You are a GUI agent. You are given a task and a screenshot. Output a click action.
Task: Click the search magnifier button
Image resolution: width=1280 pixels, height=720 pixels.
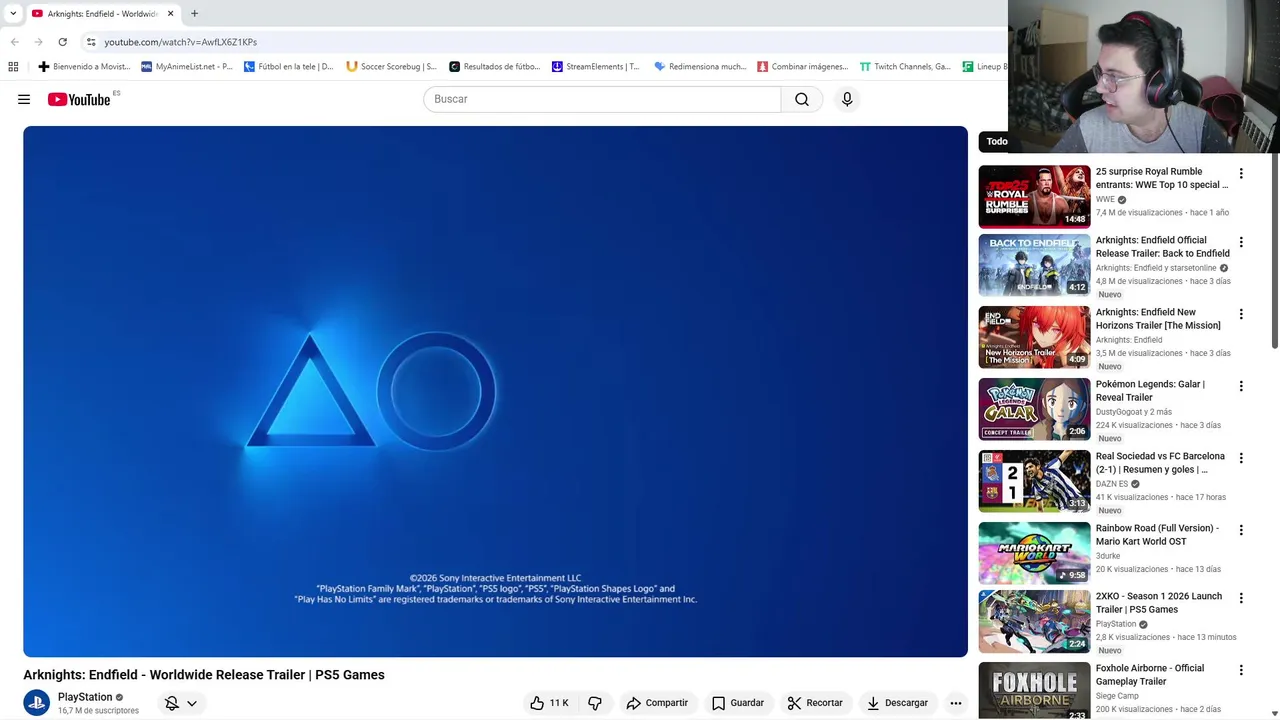click(x=802, y=99)
